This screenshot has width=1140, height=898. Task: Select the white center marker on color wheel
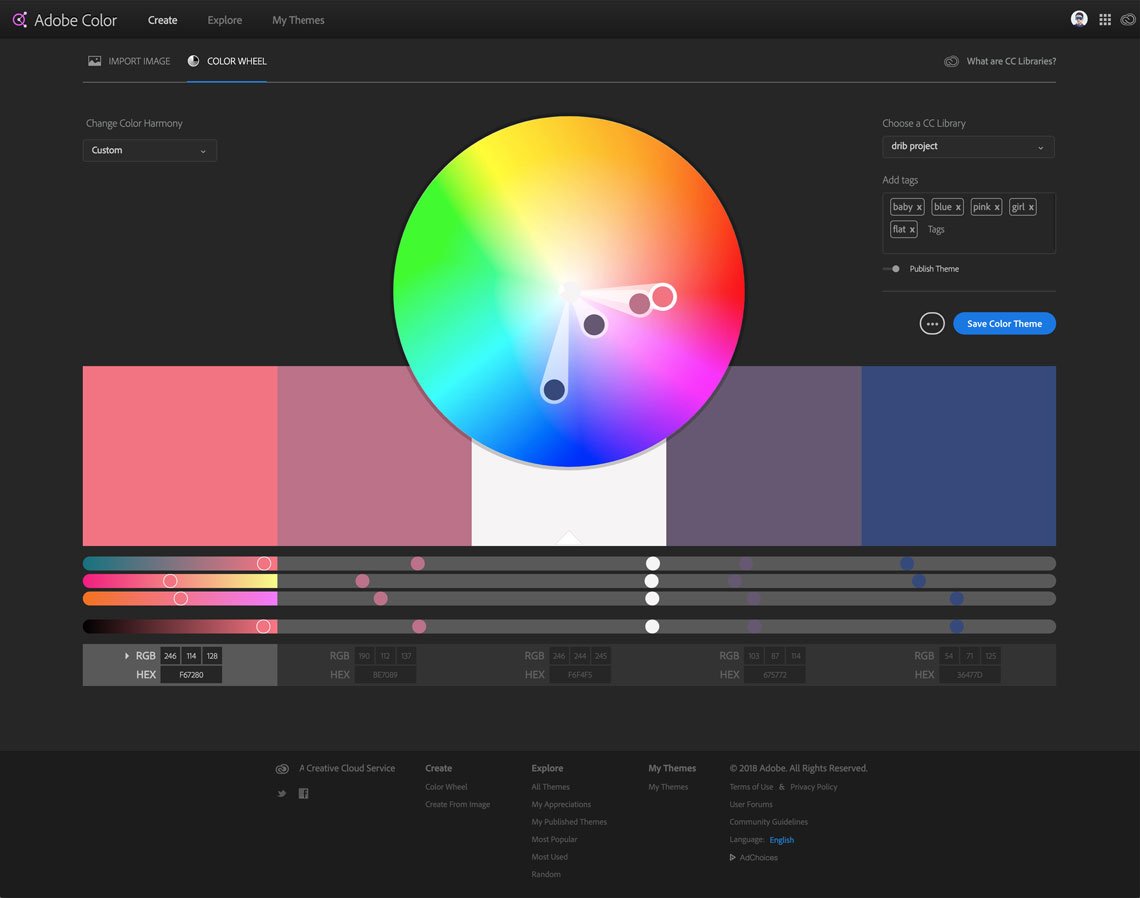570,291
